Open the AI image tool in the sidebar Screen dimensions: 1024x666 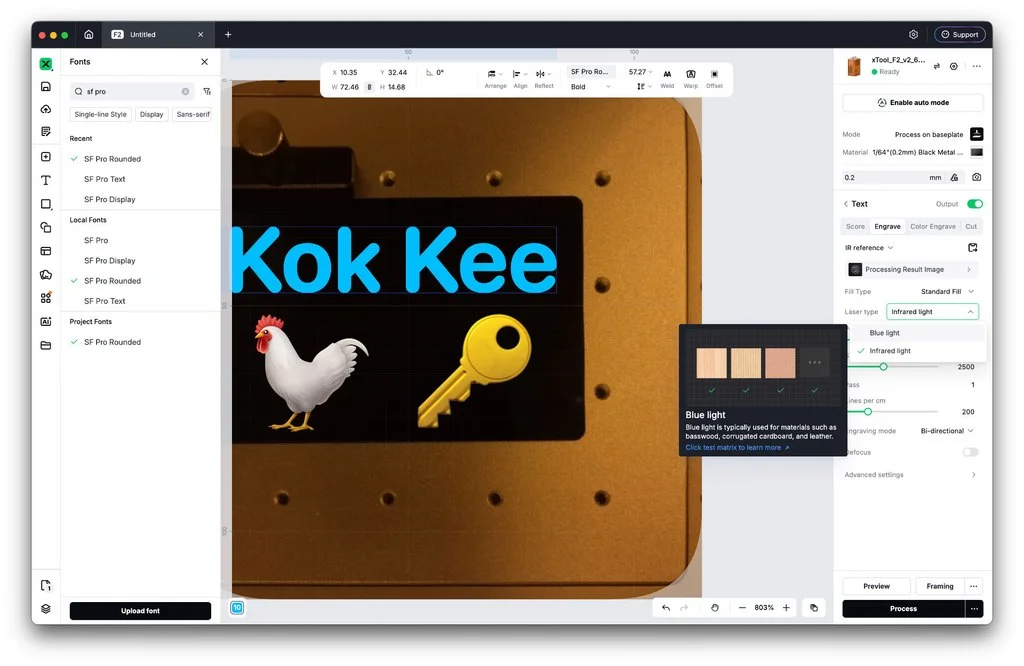coord(46,321)
